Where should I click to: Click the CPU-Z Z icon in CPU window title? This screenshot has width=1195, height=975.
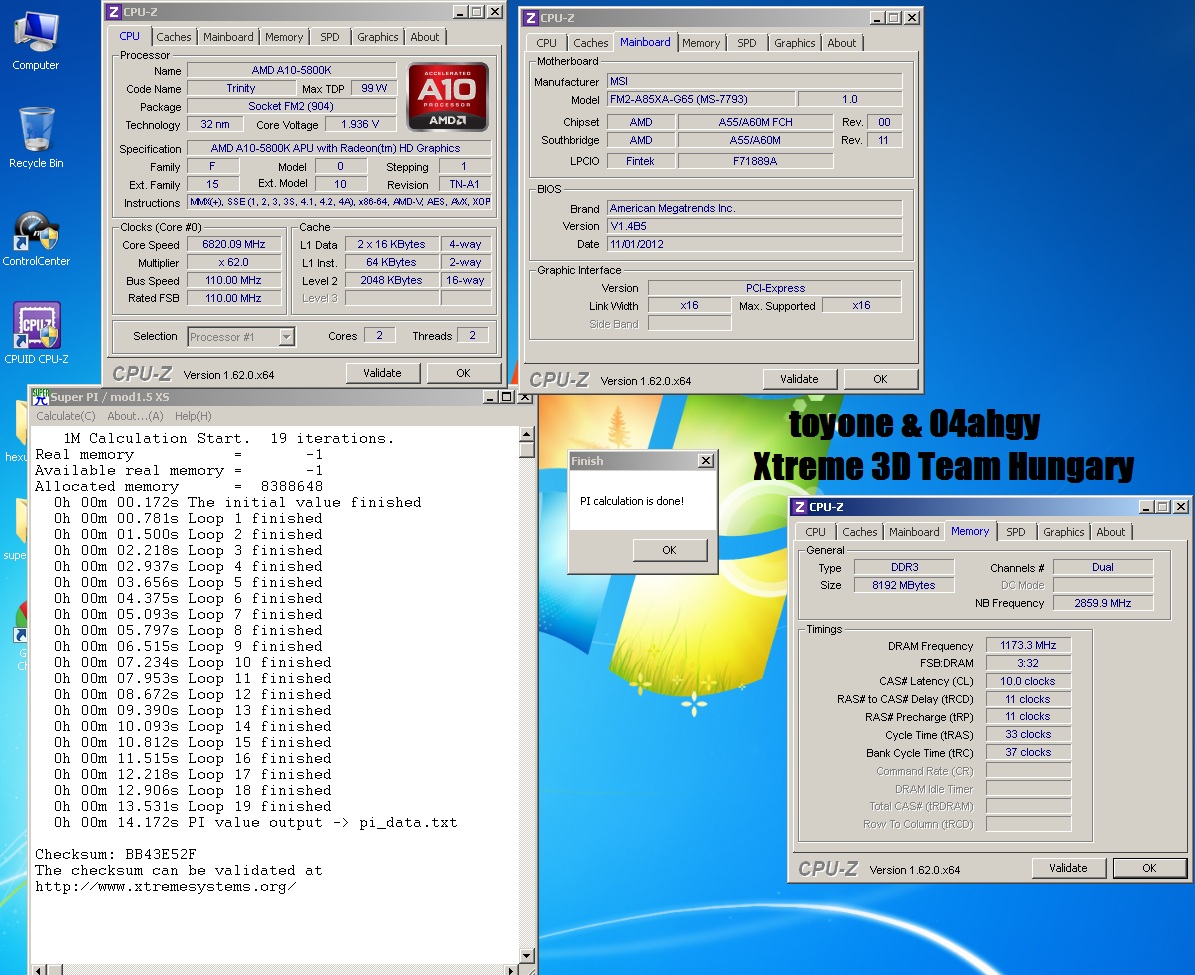114,11
